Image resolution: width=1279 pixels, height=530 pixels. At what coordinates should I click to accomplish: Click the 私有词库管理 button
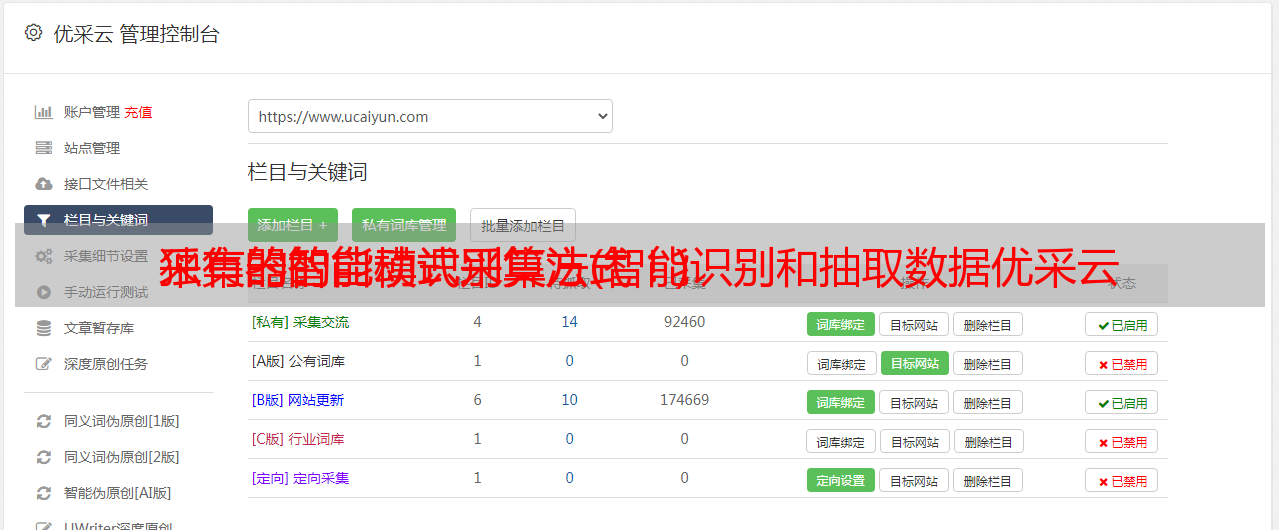pyautogui.click(x=404, y=225)
